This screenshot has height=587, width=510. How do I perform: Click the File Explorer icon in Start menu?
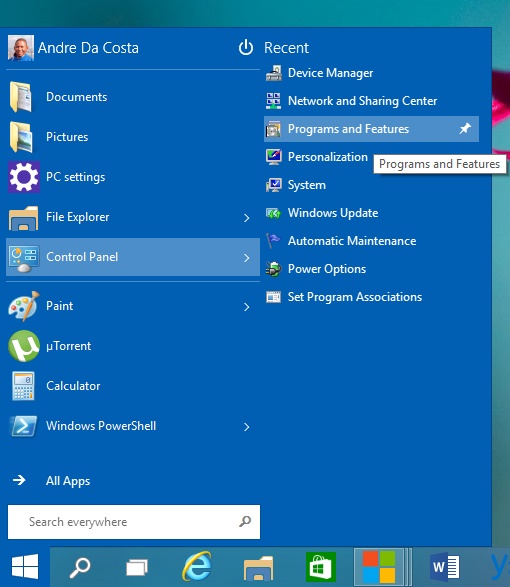point(23,218)
